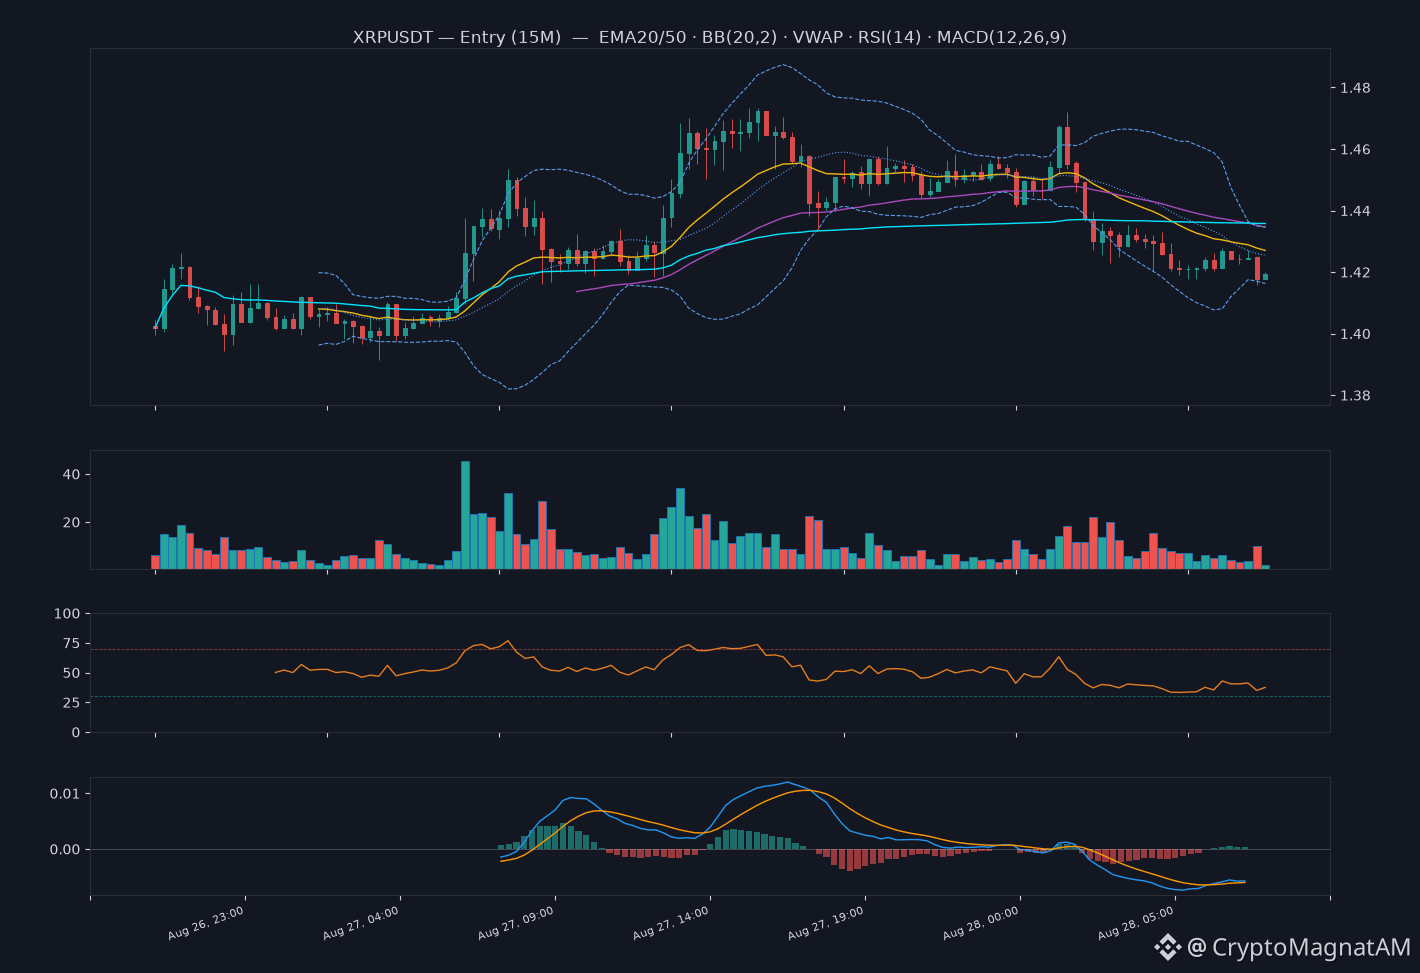Click the tallest bar in the volume panel

[x=465, y=515]
